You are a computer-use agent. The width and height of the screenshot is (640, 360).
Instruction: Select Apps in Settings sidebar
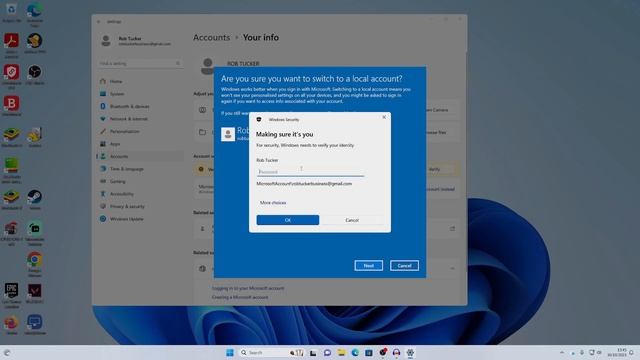click(140, 144)
